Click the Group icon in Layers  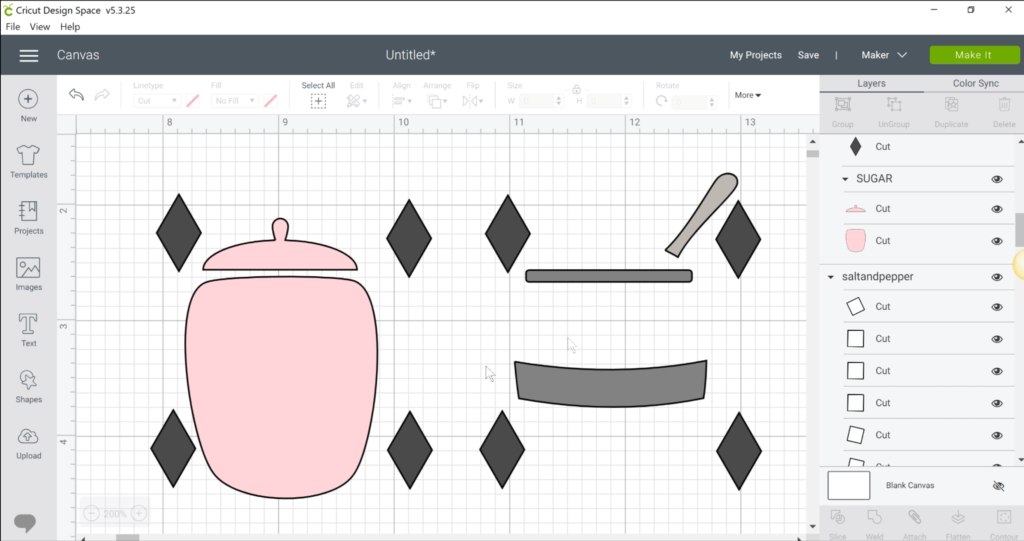point(842,104)
